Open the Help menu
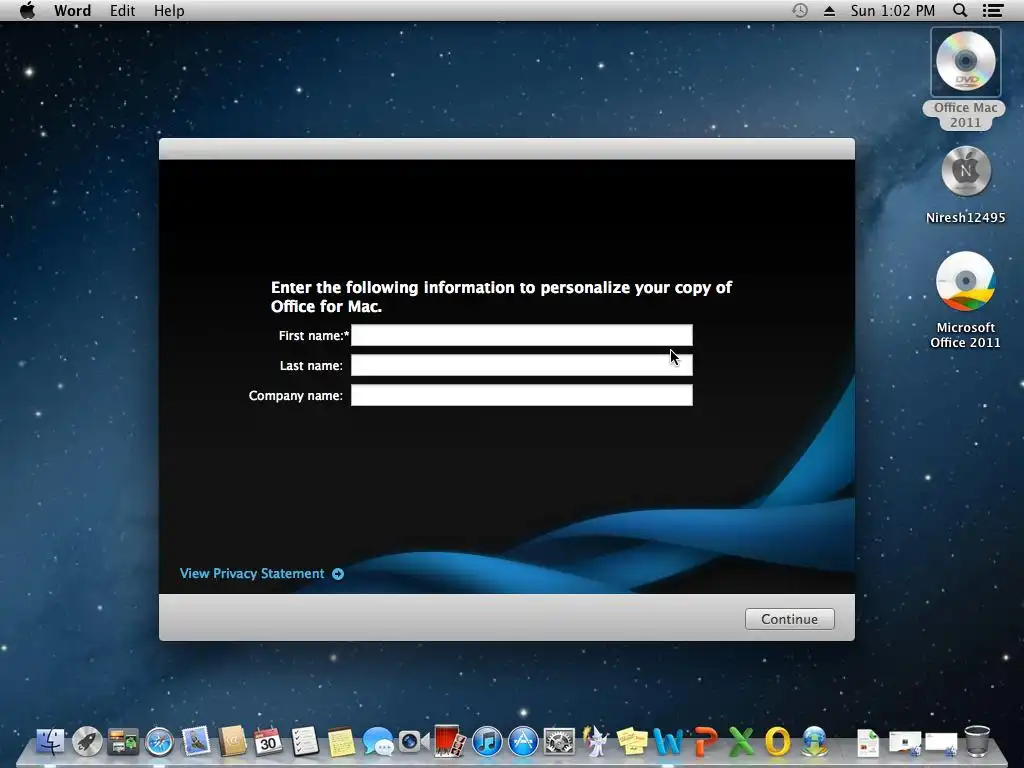1024x768 pixels. (169, 10)
